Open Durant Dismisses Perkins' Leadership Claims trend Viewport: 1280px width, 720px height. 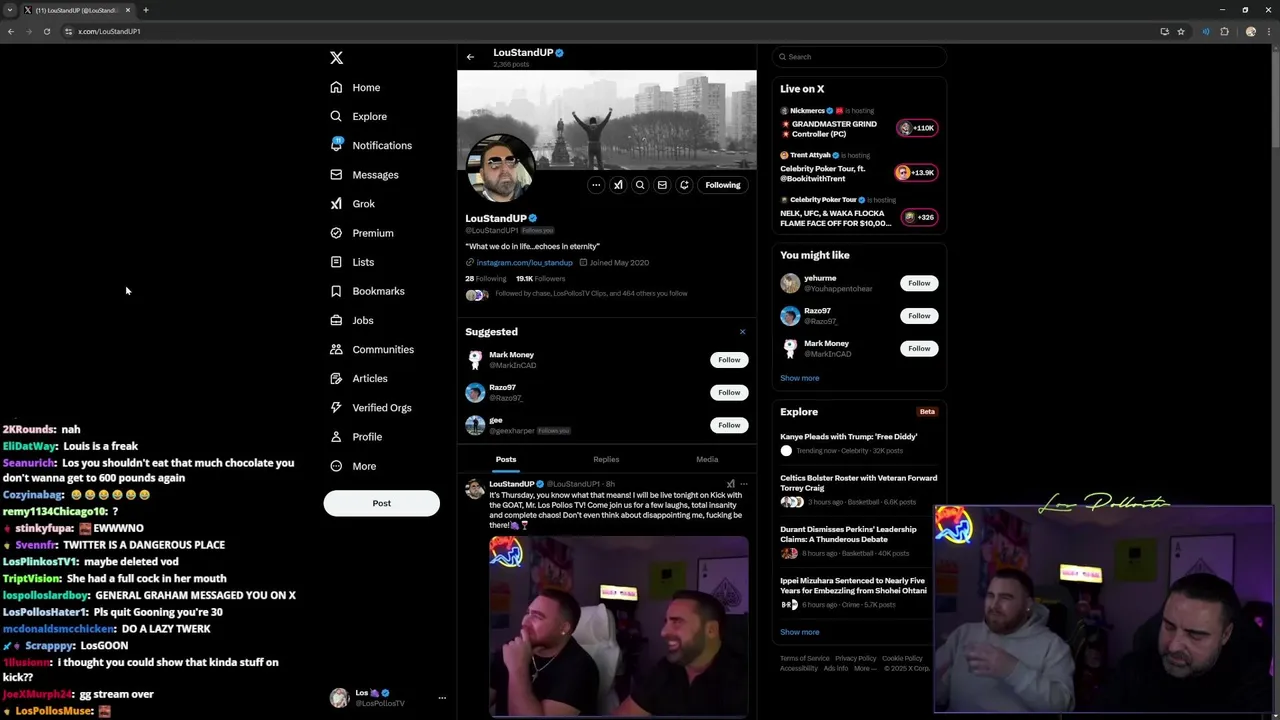click(x=848, y=534)
